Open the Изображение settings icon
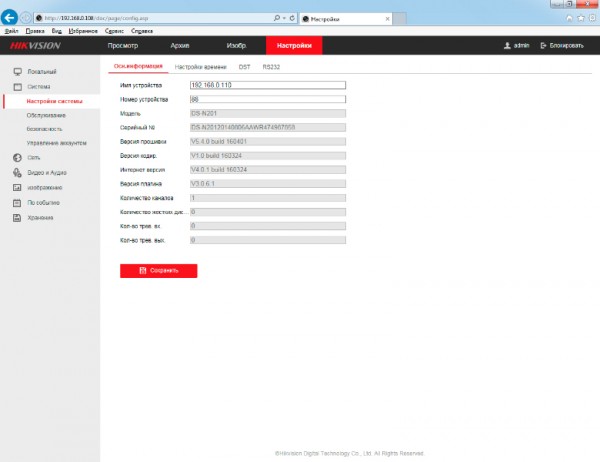 click(x=17, y=188)
